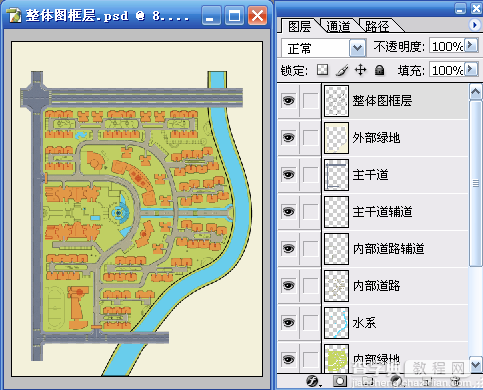Open the 不透明度 opacity slider arrow

(x=471, y=45)
